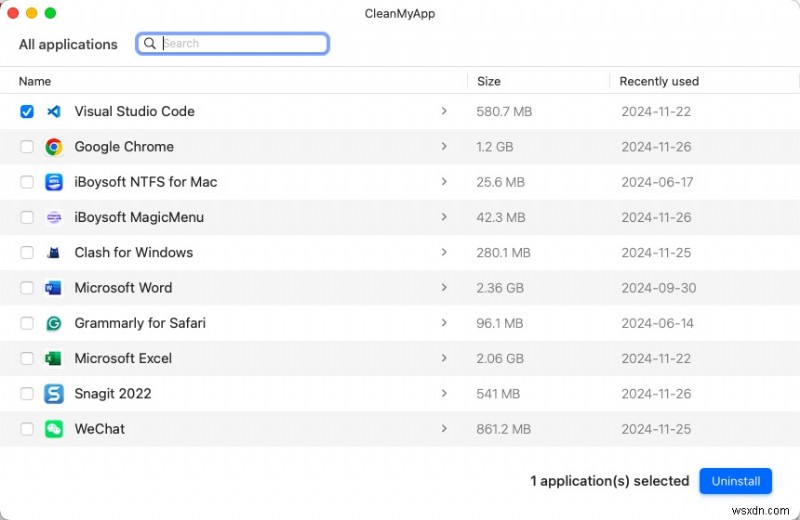Click the Snagit 2022 name text
The image size is (800, 520).
tap(113, 394)
